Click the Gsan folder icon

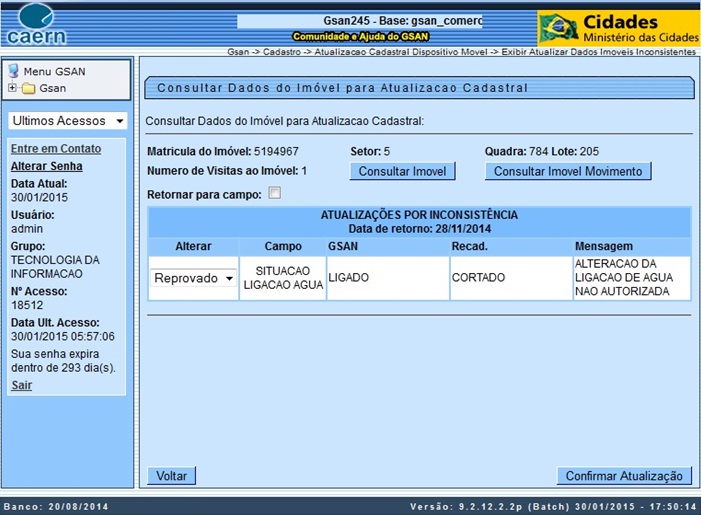(28, 89)
